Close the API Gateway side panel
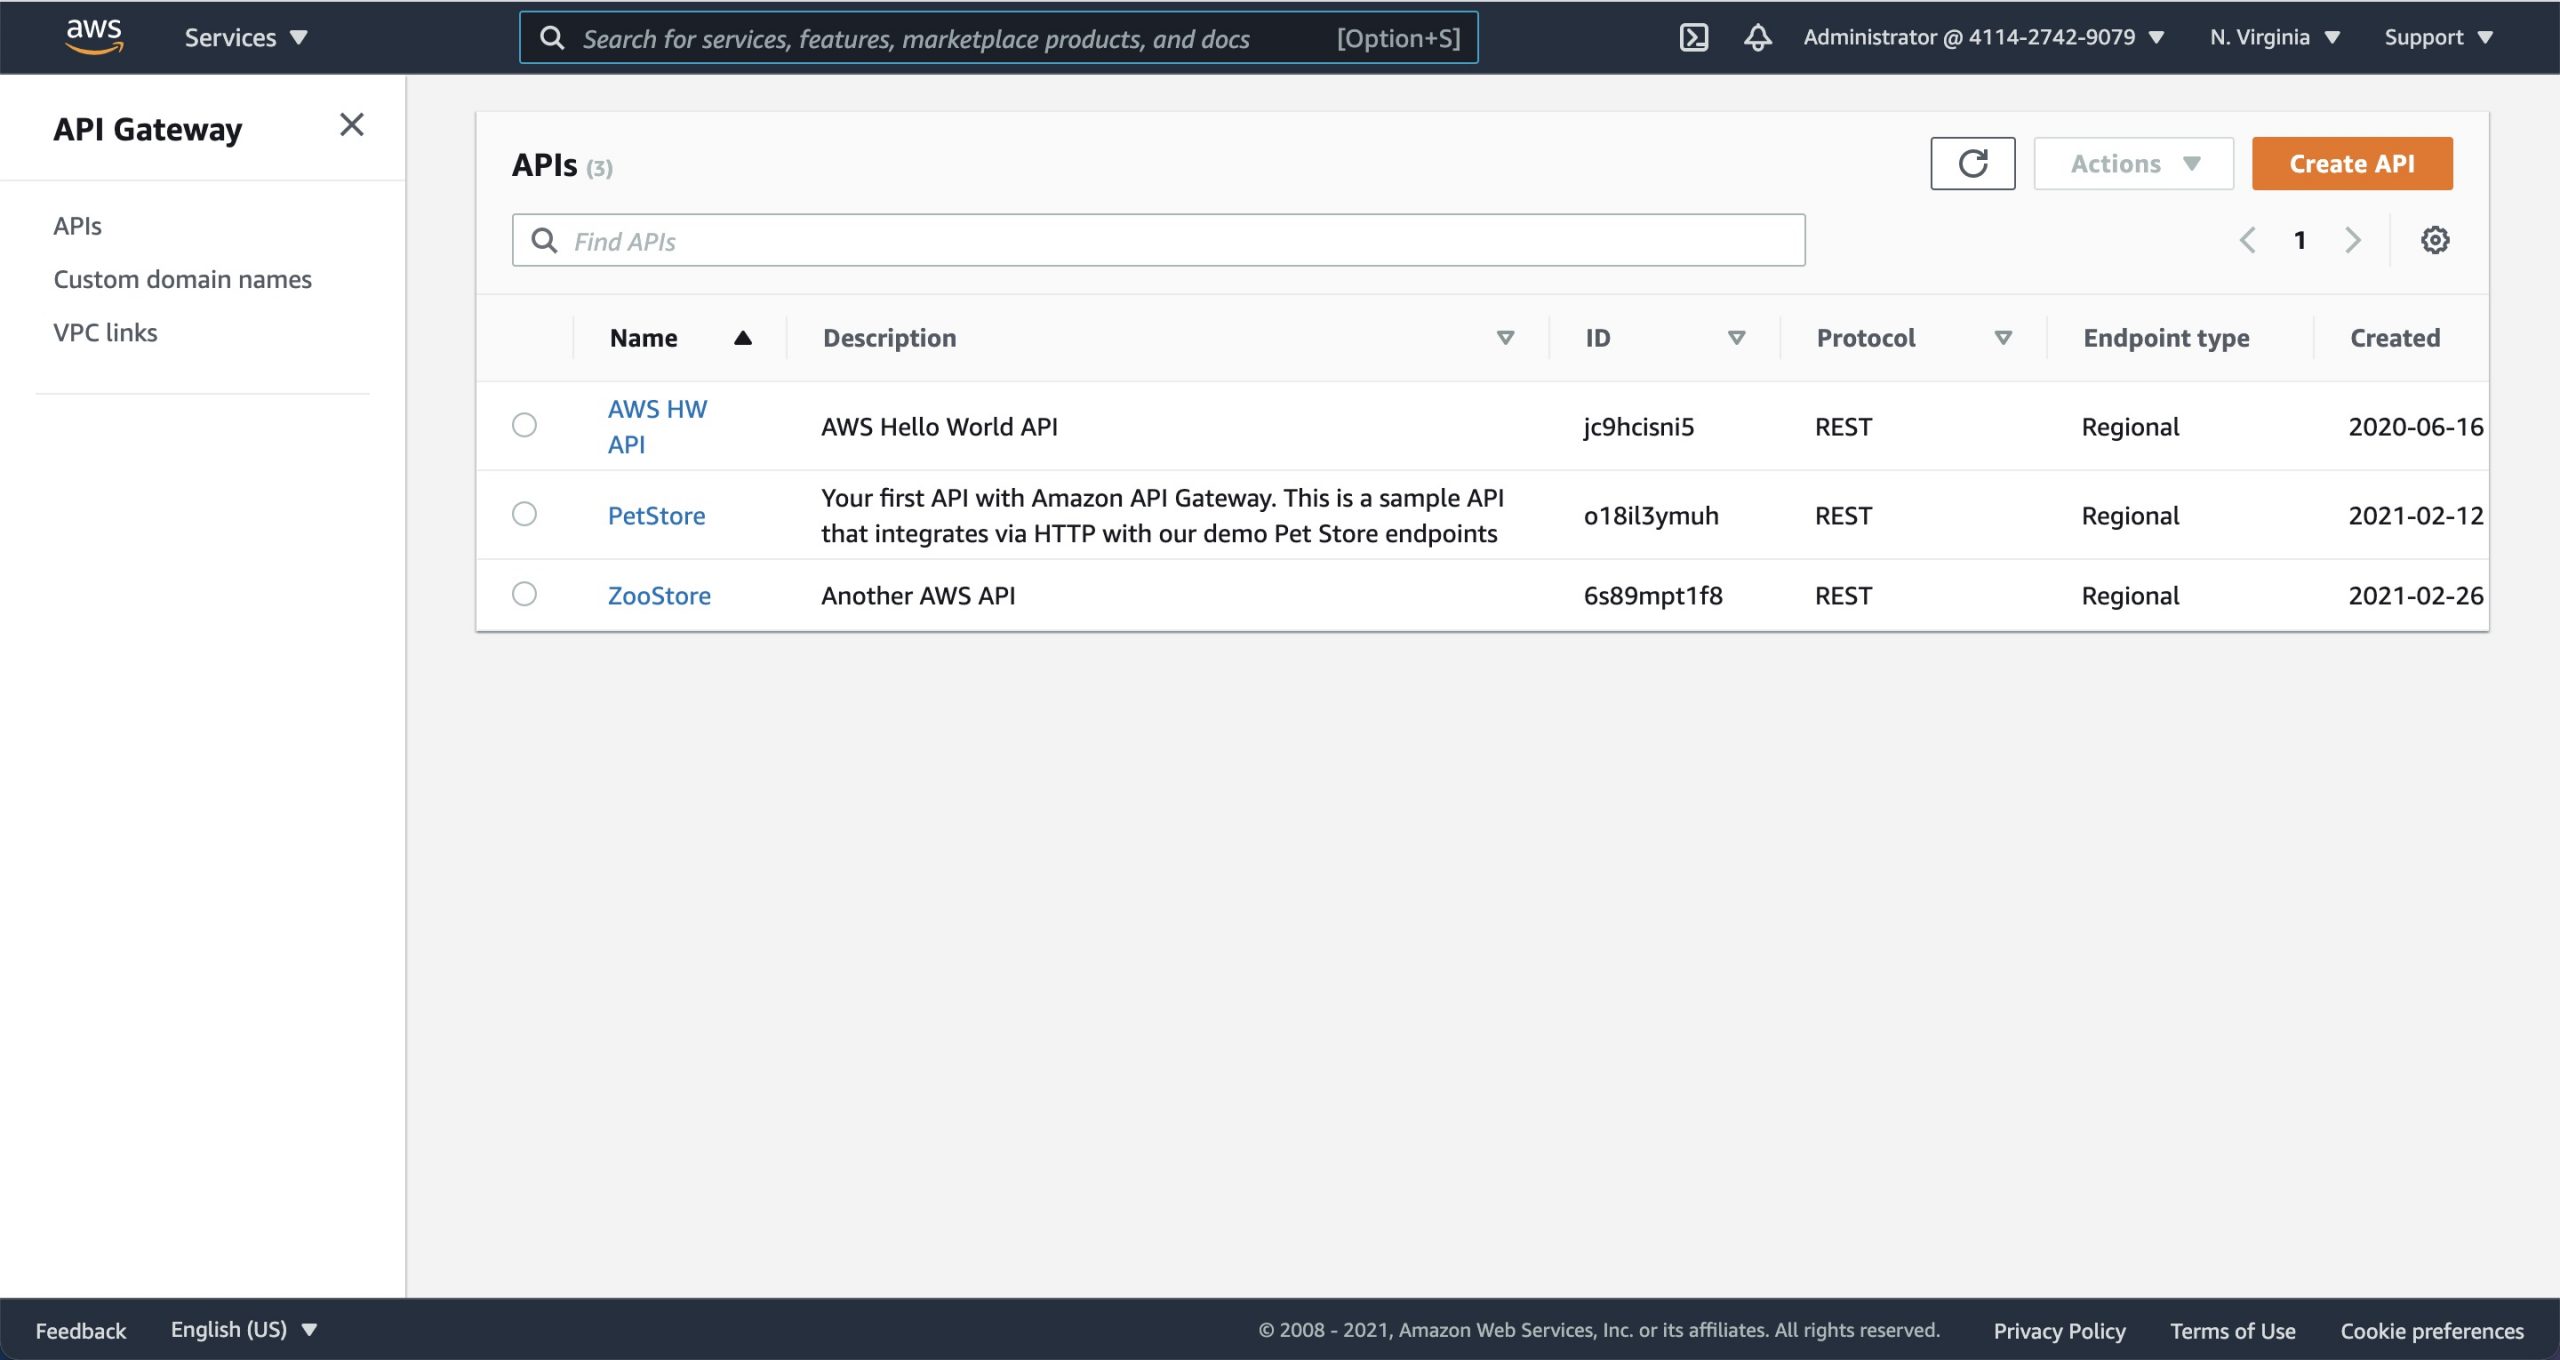The width and height of the screenshot is (2560, 1360). coord(351,125)
